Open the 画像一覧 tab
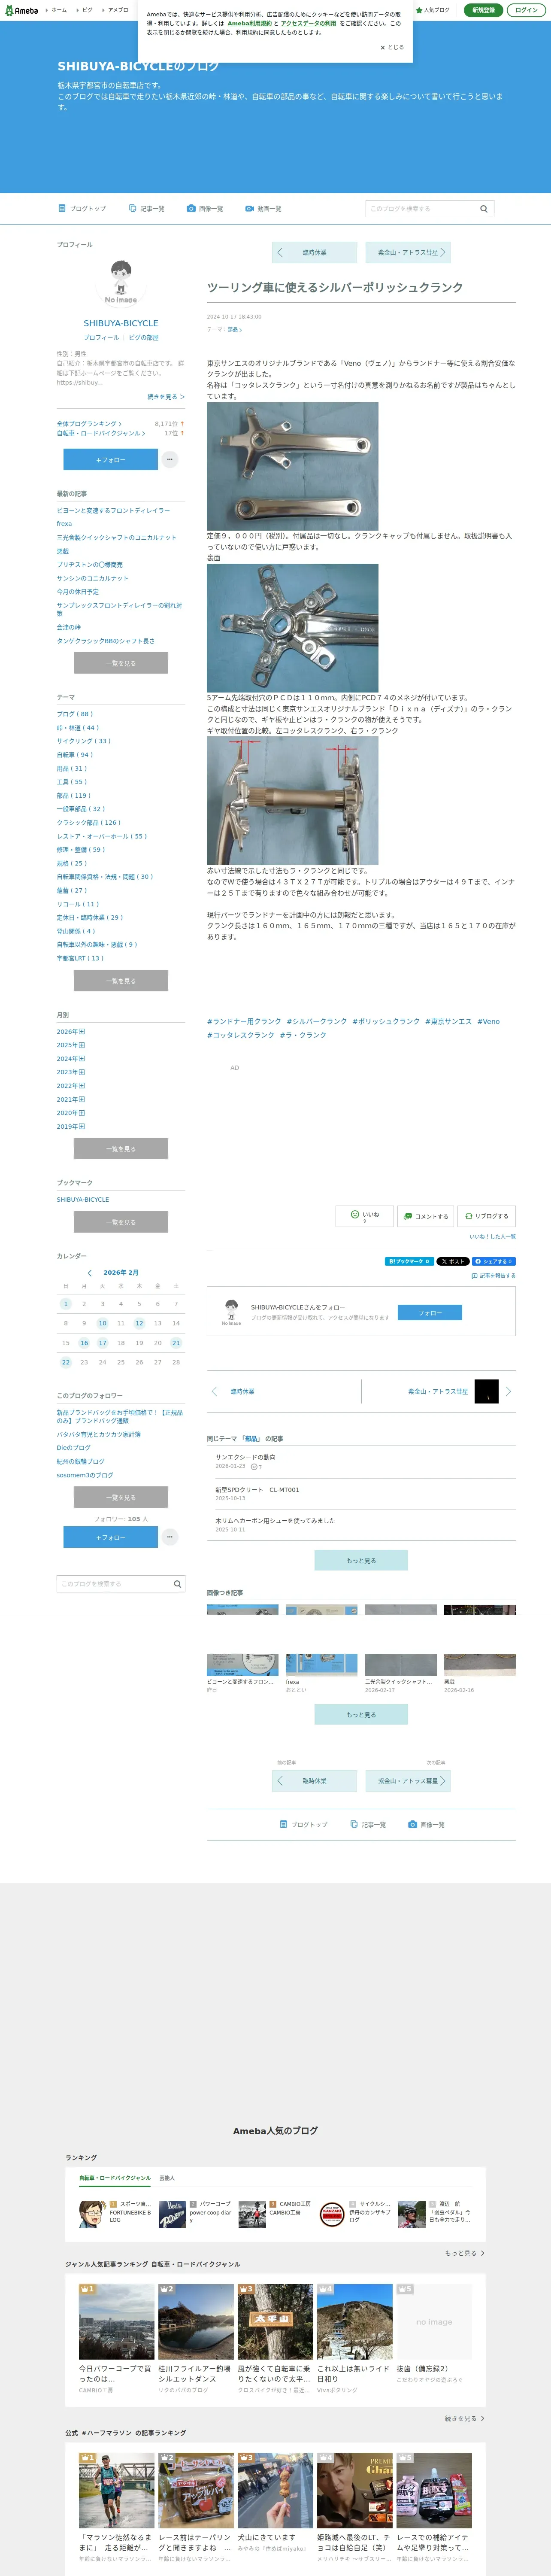The width and height of the screenshot is (551, 2576). 205,209
